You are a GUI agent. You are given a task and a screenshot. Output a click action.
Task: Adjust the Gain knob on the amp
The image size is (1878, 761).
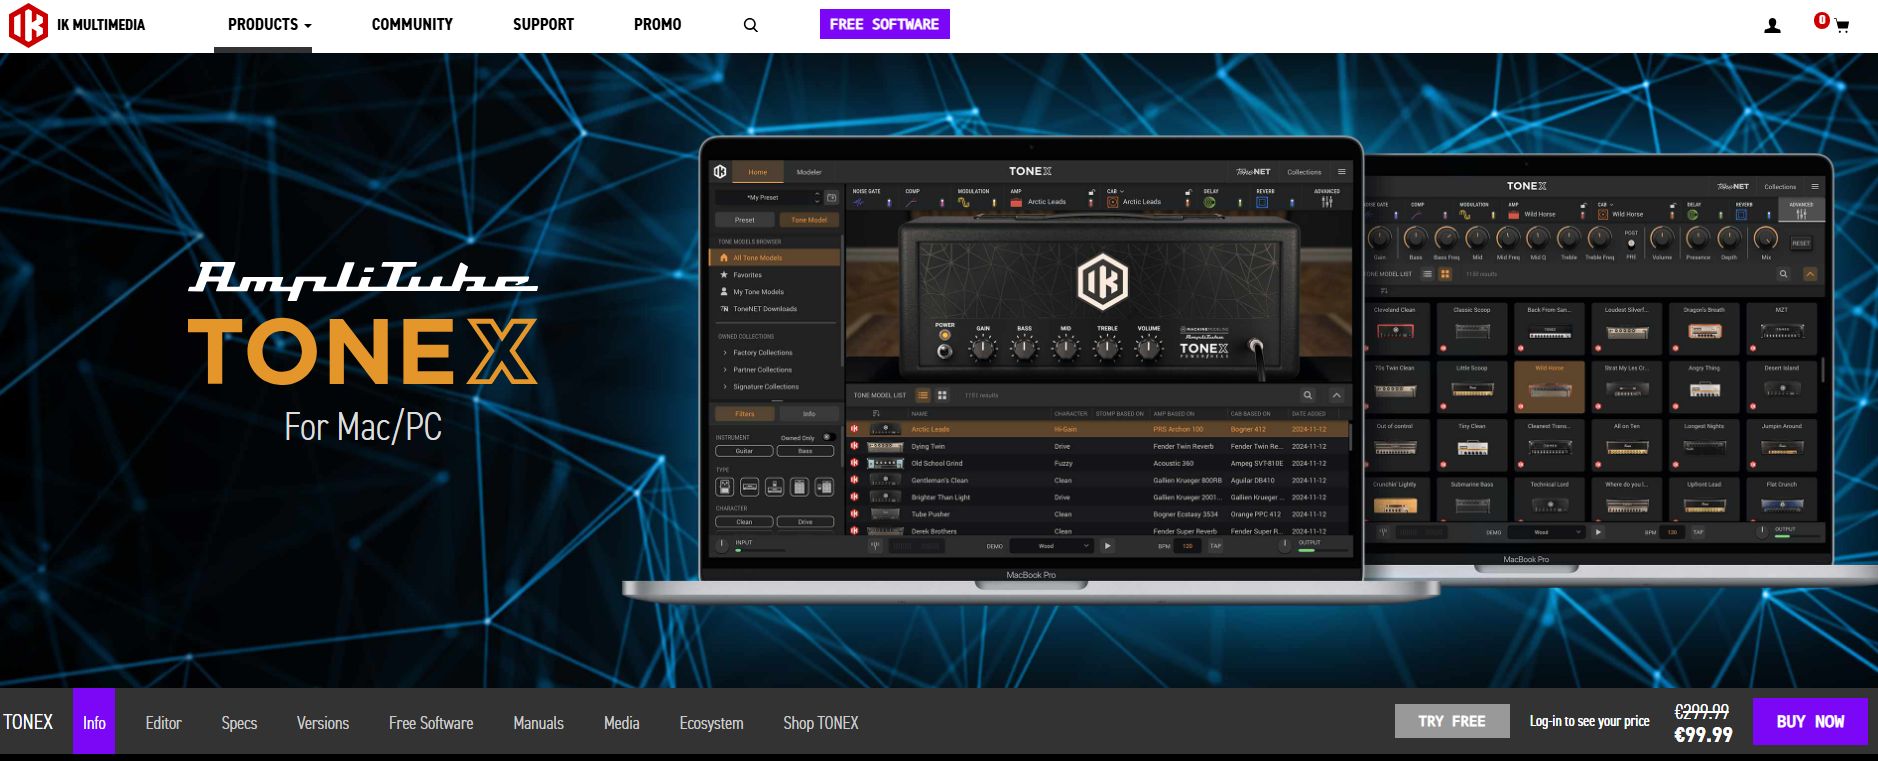983,348
